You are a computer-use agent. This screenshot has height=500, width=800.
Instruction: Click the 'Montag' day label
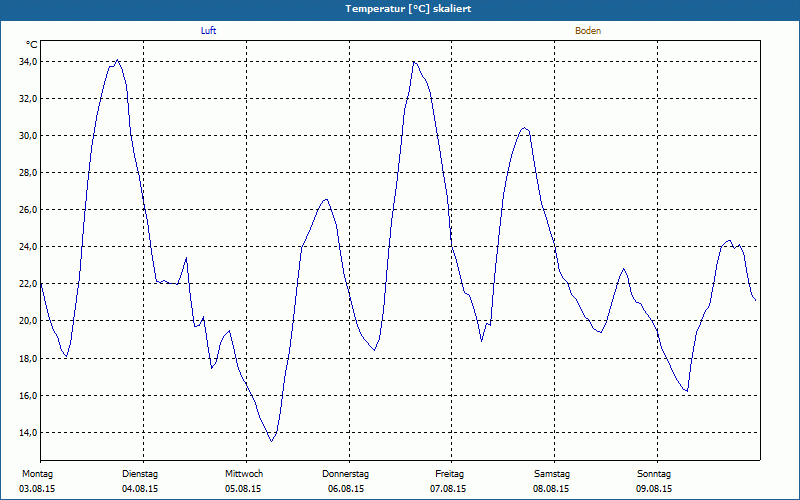pos(37,474)
